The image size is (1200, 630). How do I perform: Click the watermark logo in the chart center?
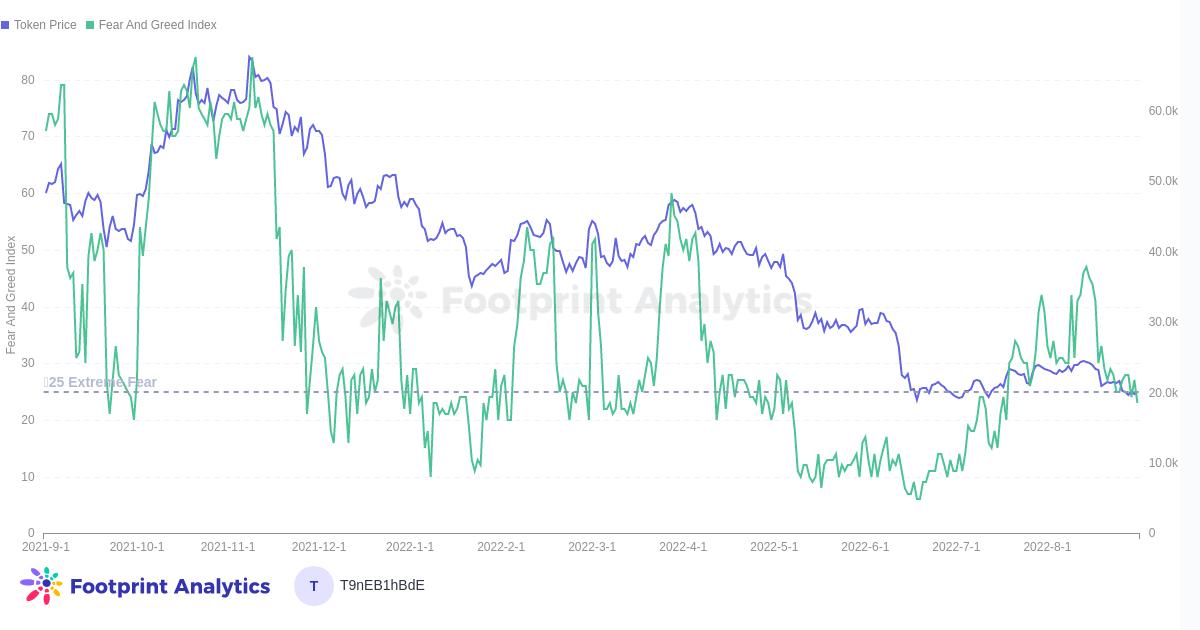(387, 298)
